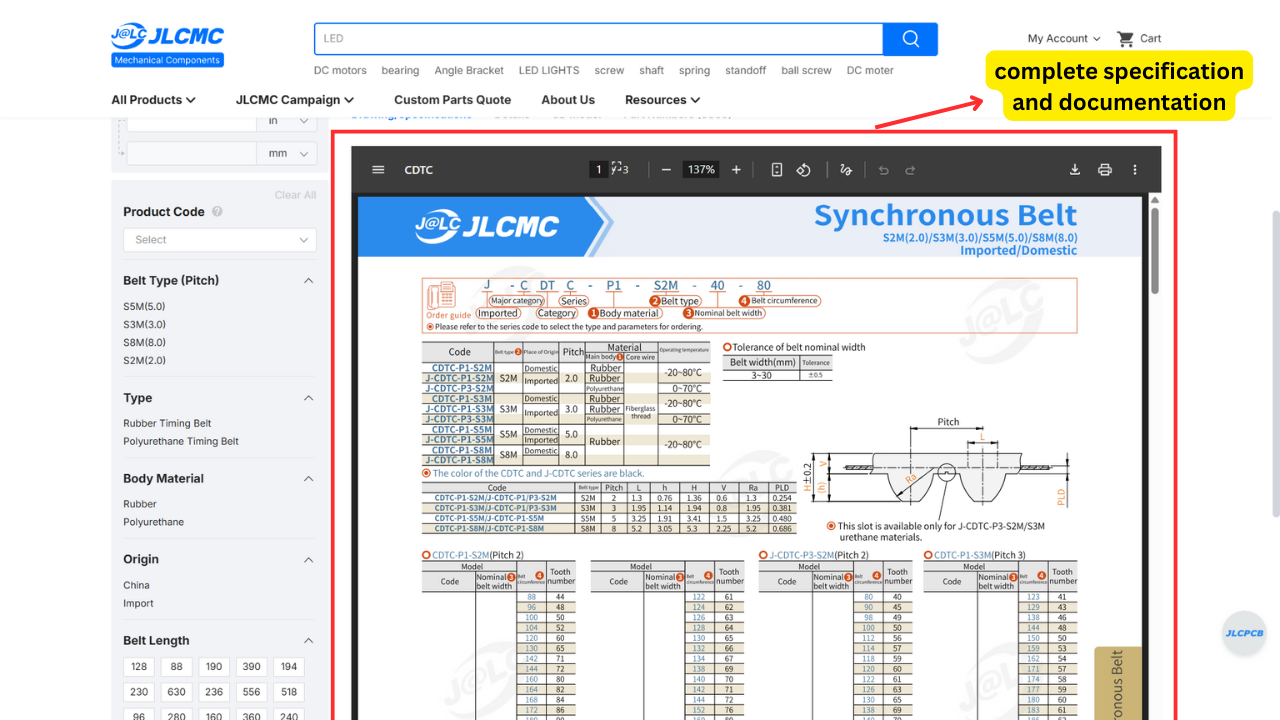Select belt length 190

(x=214, y=667)
